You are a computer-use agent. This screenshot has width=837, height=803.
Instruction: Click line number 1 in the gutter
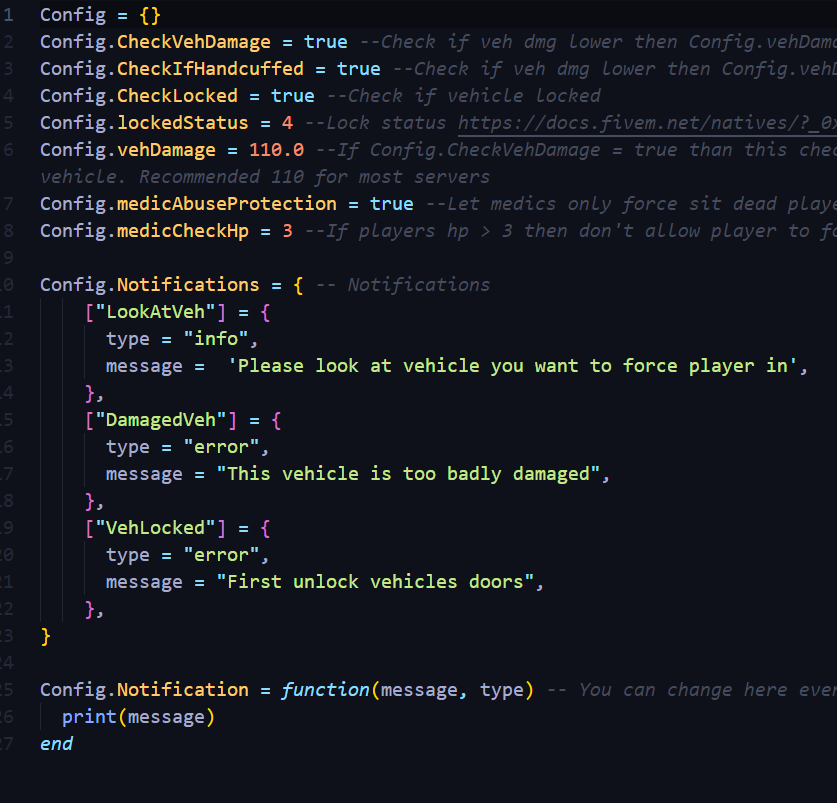[8, 15]
